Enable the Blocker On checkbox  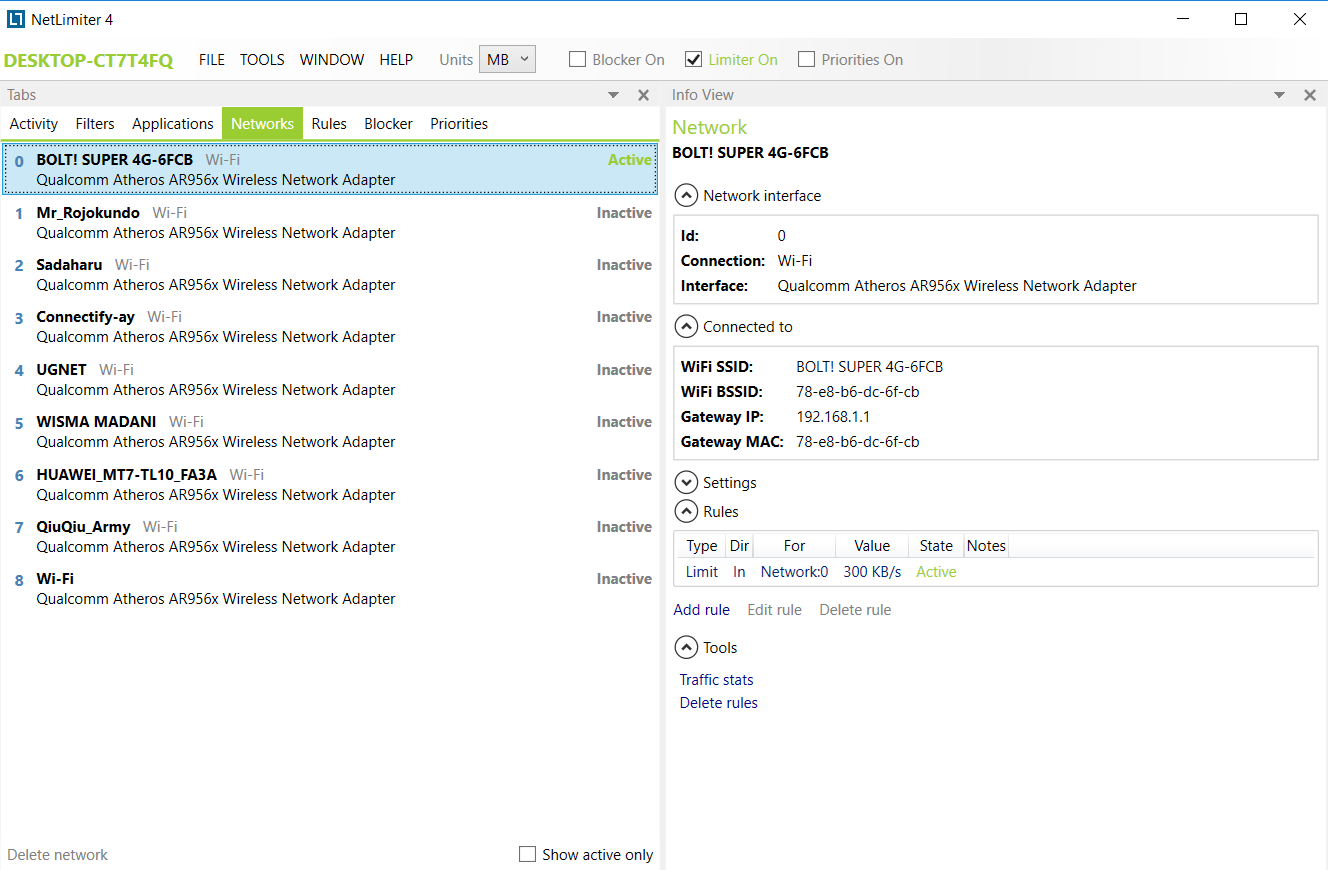click(577, 60)
